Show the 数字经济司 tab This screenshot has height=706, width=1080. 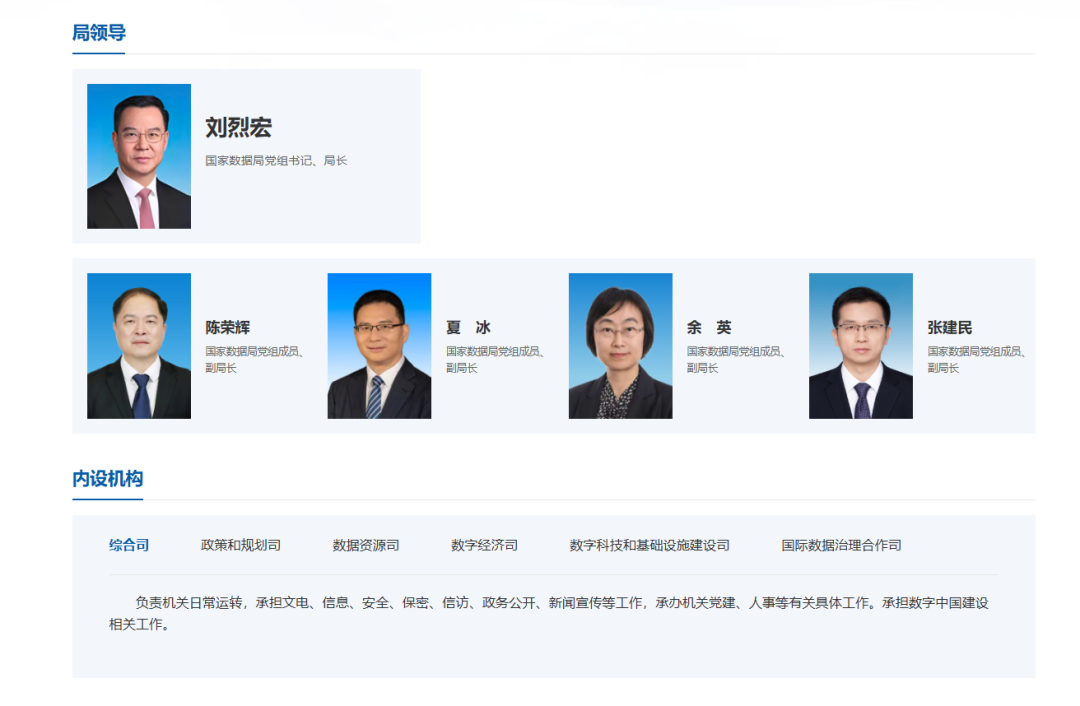tap(484, 545)
